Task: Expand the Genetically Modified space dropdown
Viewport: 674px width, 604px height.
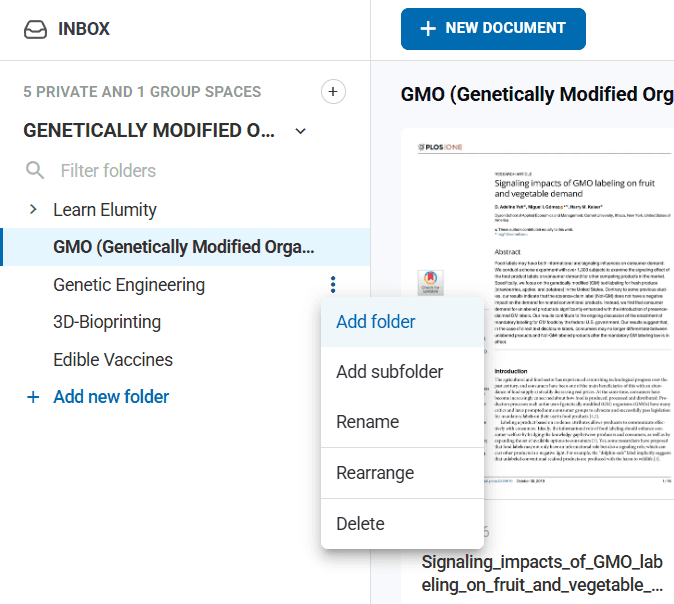Action: tap(301, 131)
